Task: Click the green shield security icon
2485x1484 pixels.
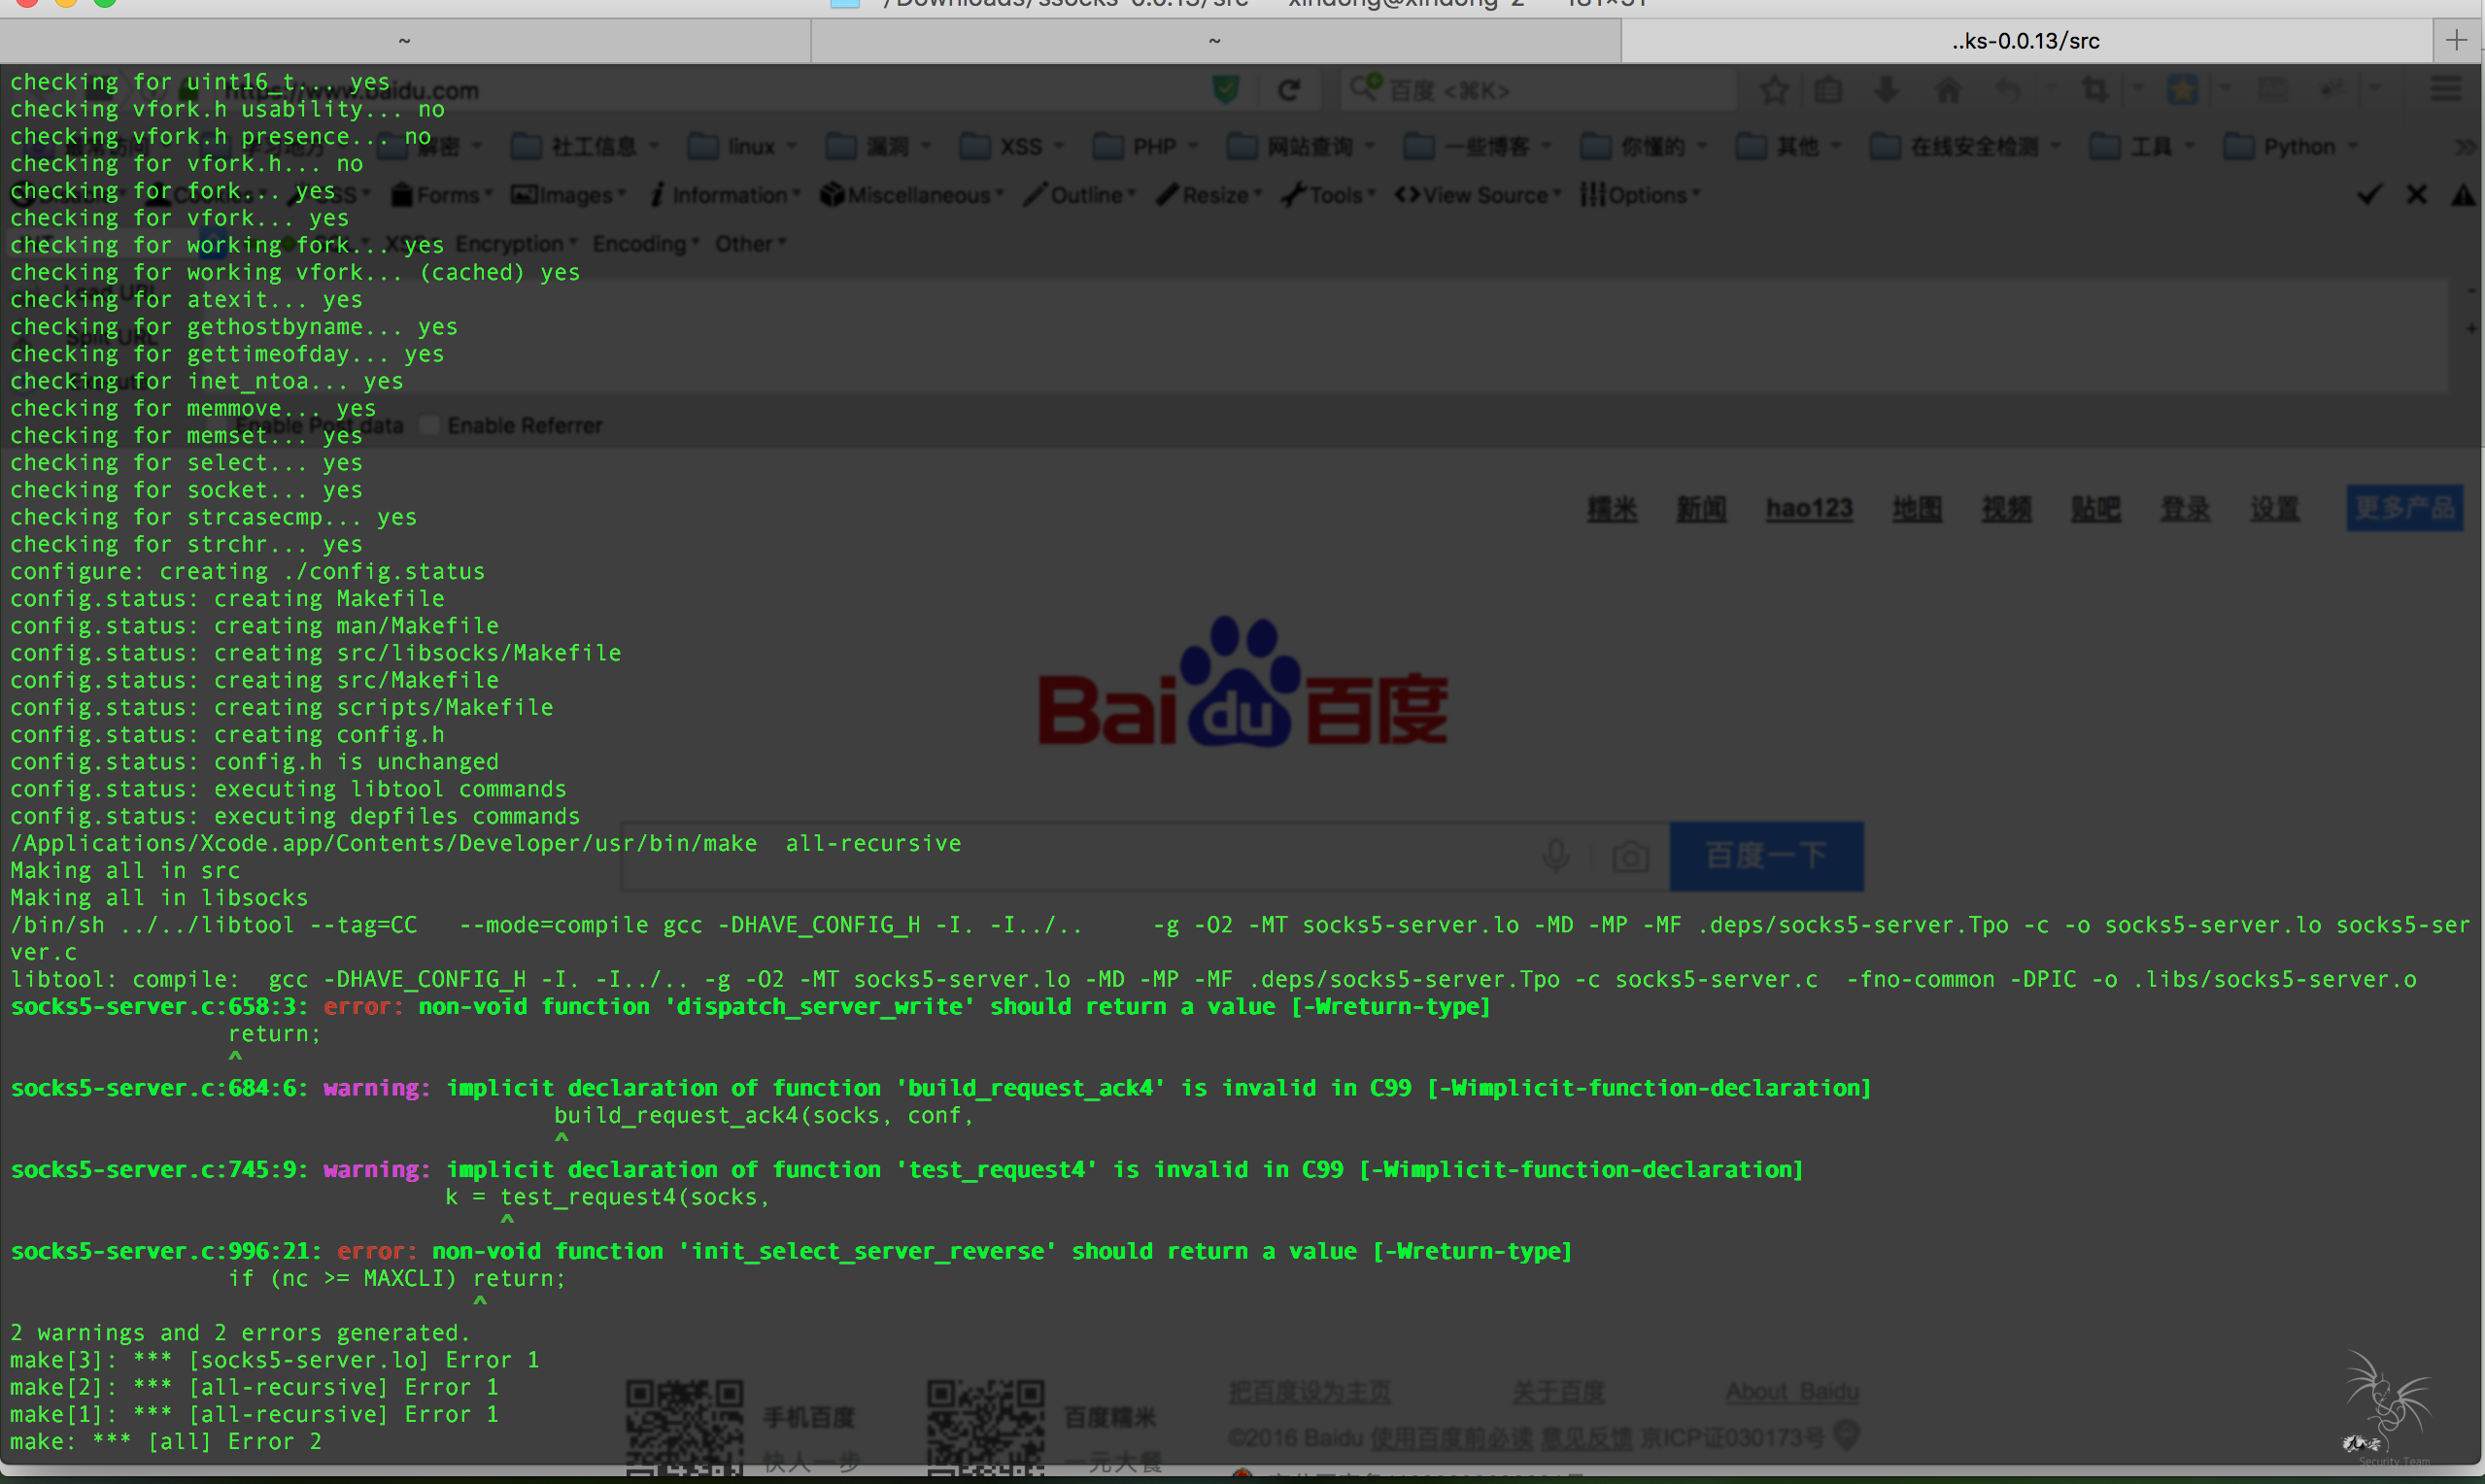Action: tap(1226, 91)
